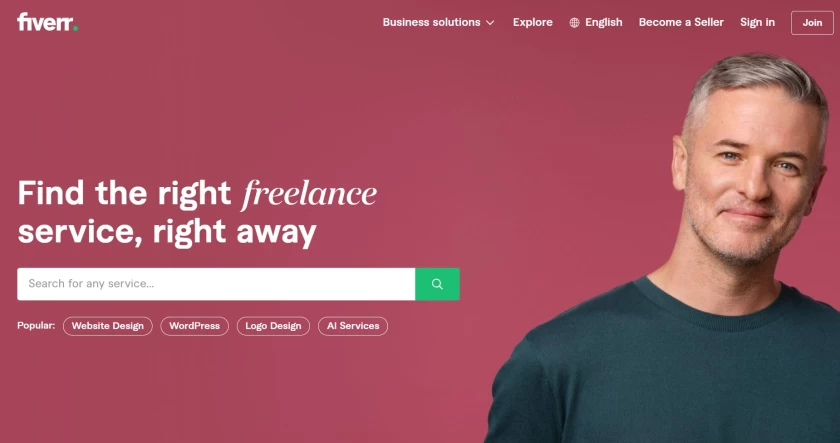Viewport: 840px width, 443px height.
Task: Open the Business solutions menu
Action: point(438,22)
